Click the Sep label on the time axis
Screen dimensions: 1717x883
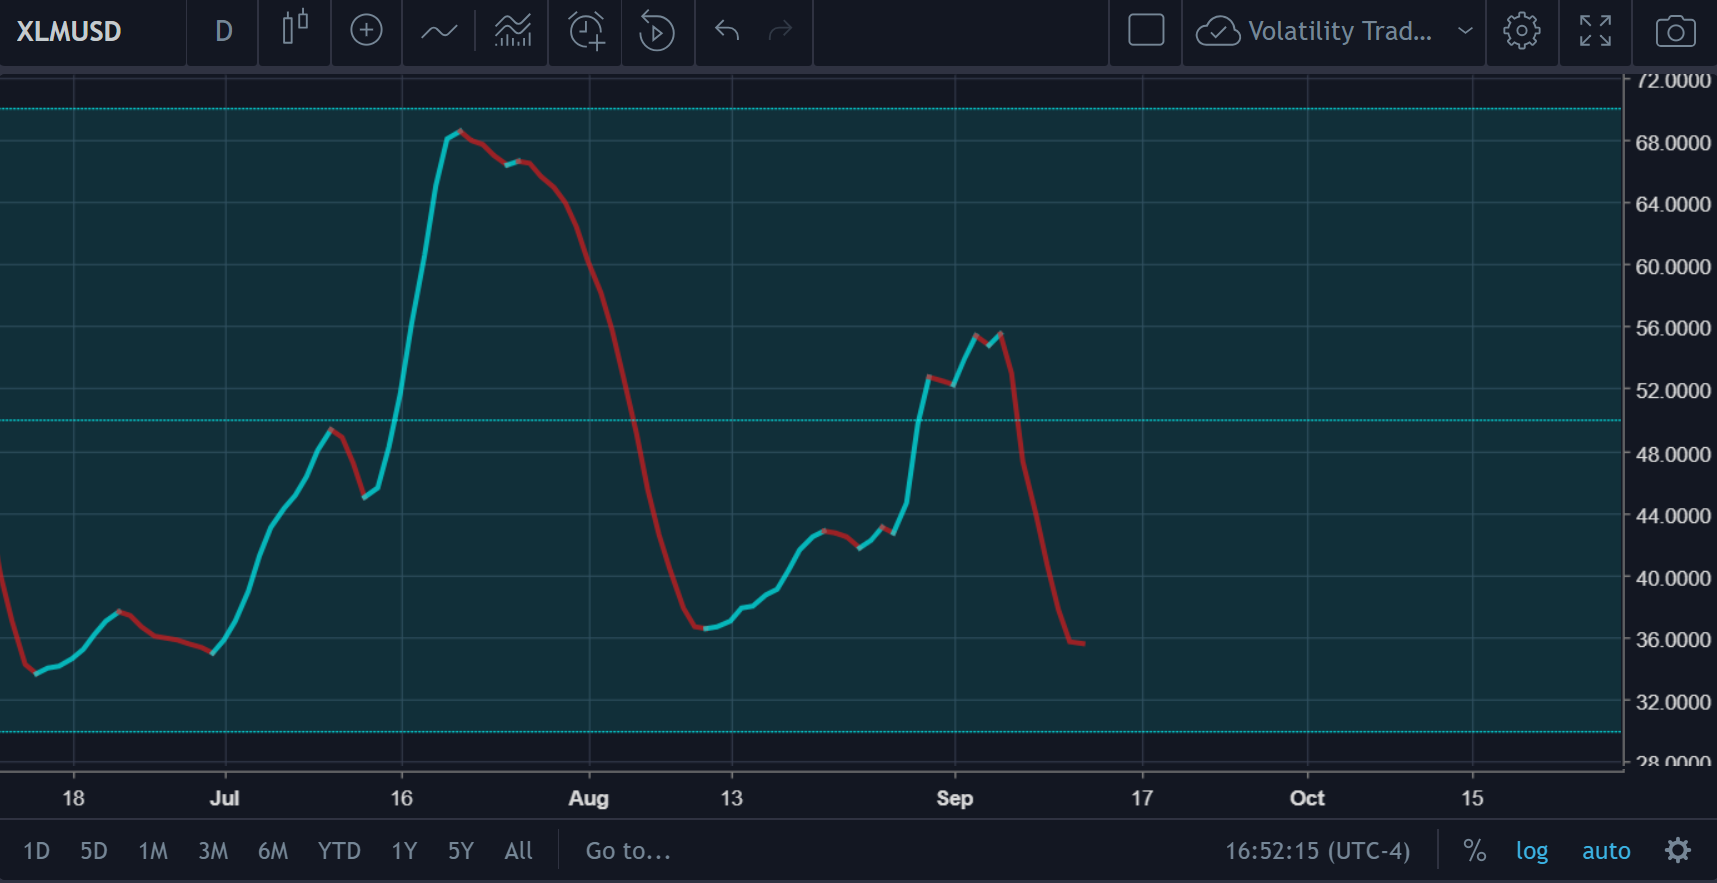coord(955,798)
